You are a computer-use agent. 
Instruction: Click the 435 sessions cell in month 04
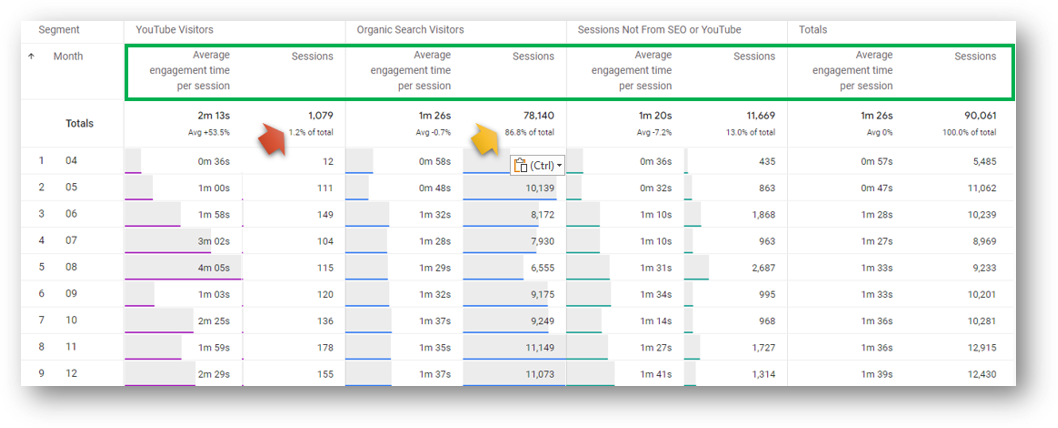[767, 162]
